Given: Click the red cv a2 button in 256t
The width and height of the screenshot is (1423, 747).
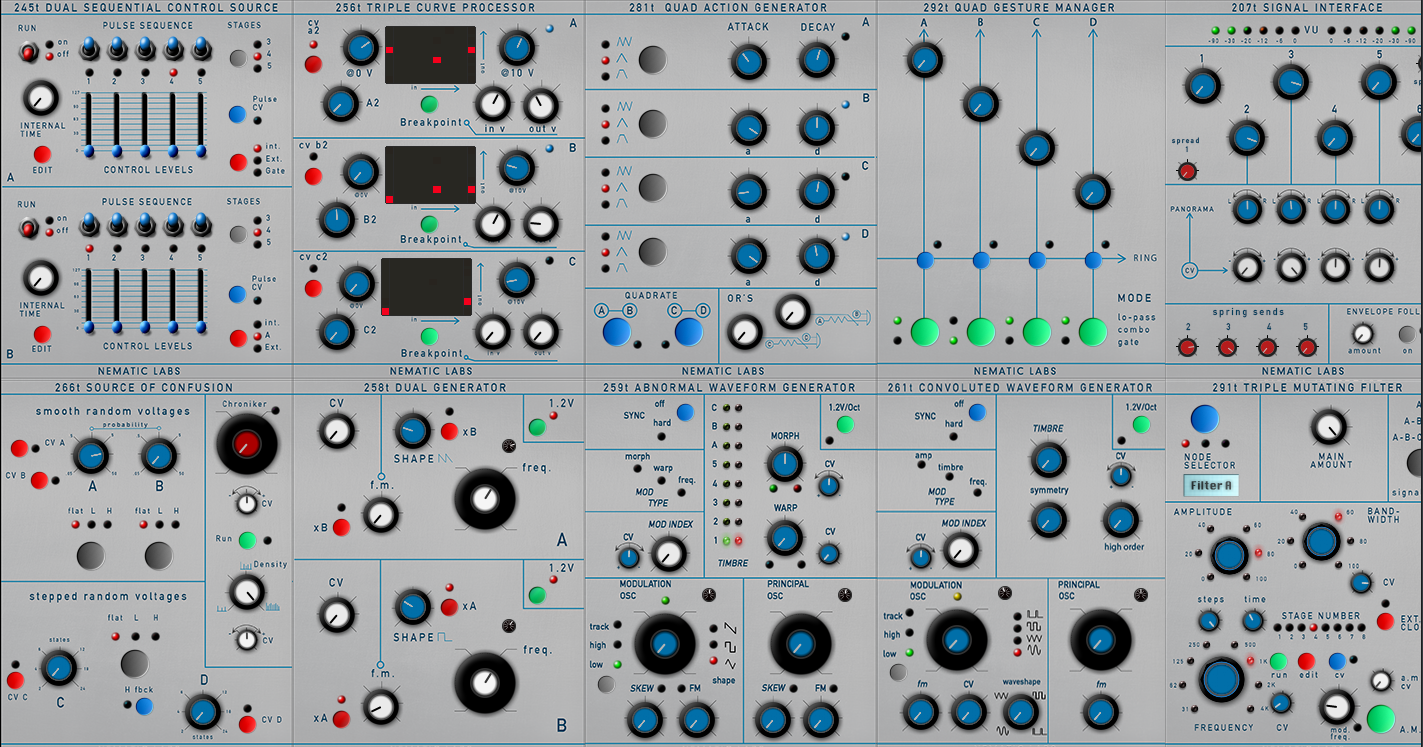Looking at the screenshot, I should [313, 64].
